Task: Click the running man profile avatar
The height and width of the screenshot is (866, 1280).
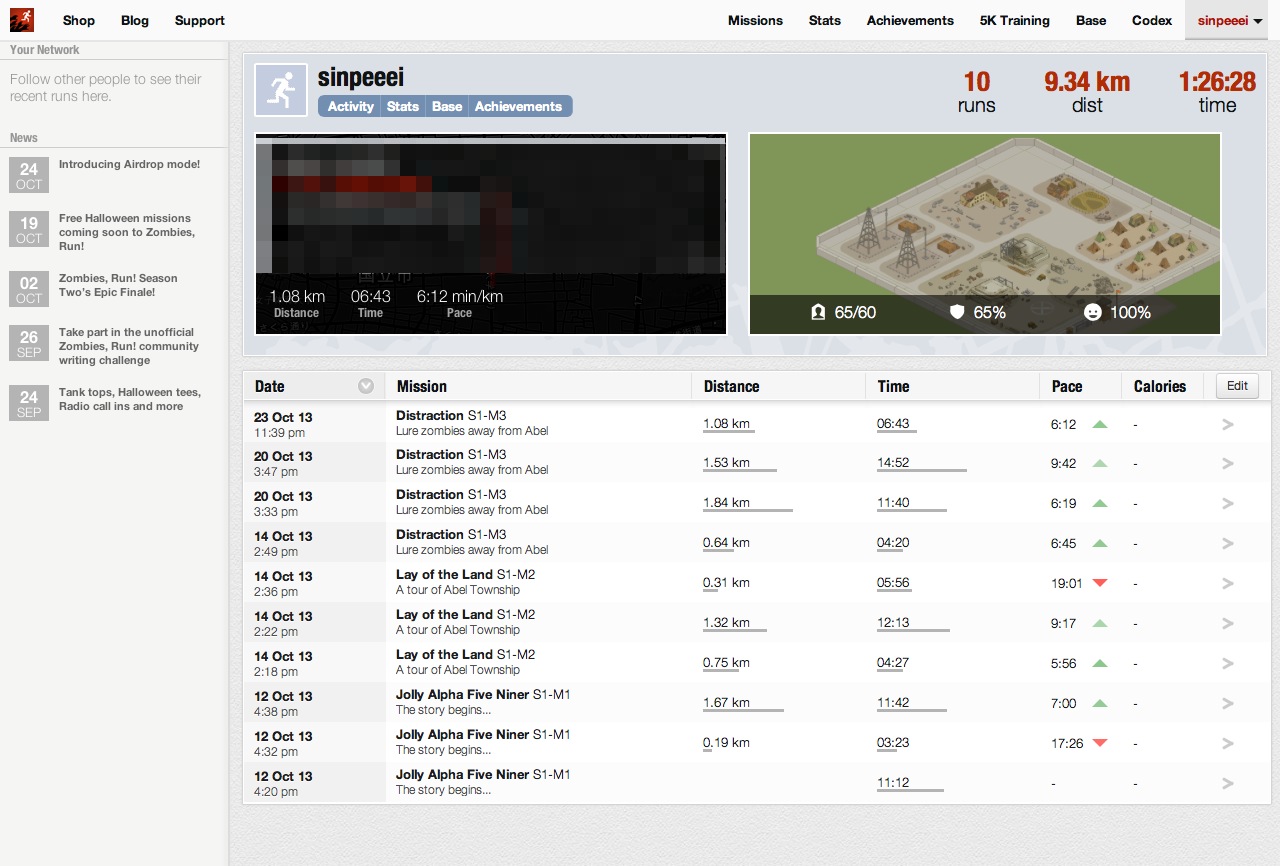Action: click(281, 90)
